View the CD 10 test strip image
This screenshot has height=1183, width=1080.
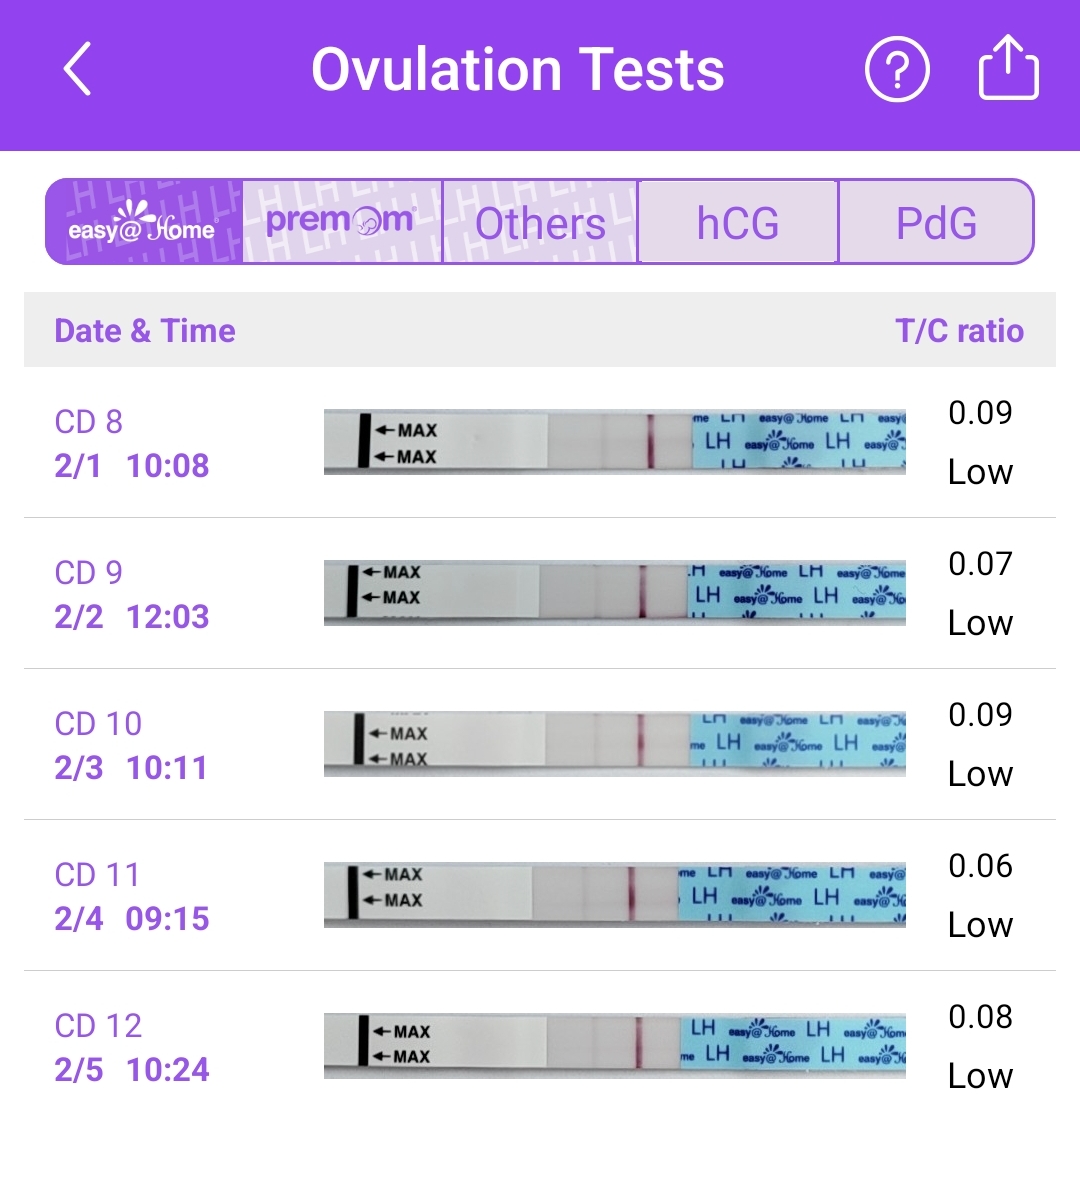[x=614, y=743]
